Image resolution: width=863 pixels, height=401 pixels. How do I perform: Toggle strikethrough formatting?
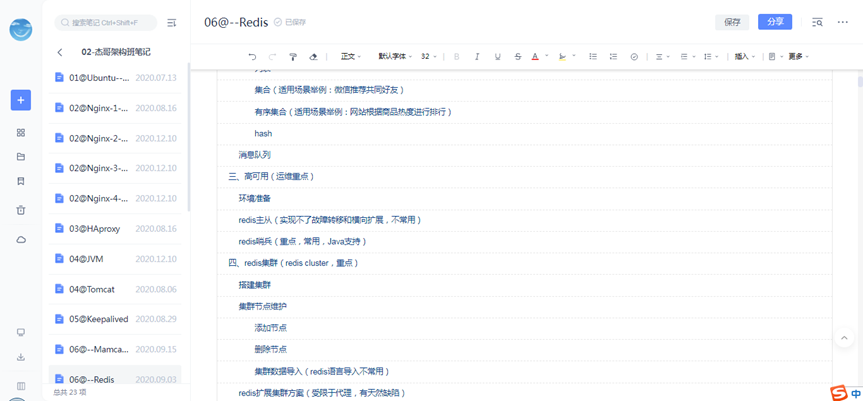click(517, 57)
